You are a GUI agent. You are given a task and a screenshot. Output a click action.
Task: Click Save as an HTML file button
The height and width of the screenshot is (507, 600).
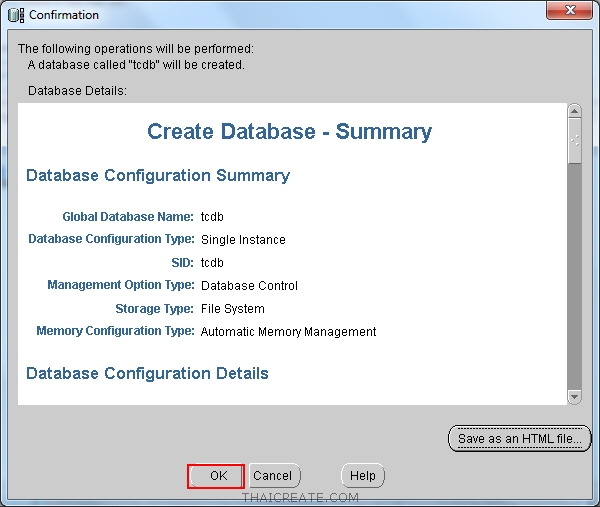click(x=519, y=439)
